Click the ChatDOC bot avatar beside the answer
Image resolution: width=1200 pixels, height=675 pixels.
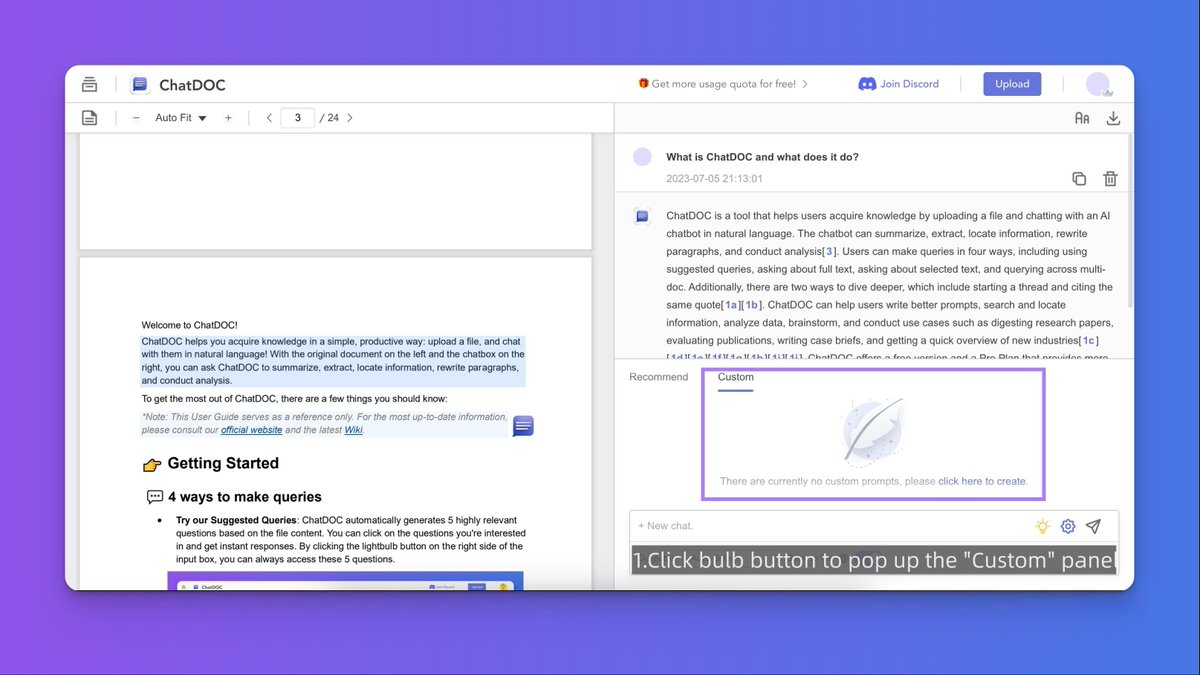pos(643,216)
